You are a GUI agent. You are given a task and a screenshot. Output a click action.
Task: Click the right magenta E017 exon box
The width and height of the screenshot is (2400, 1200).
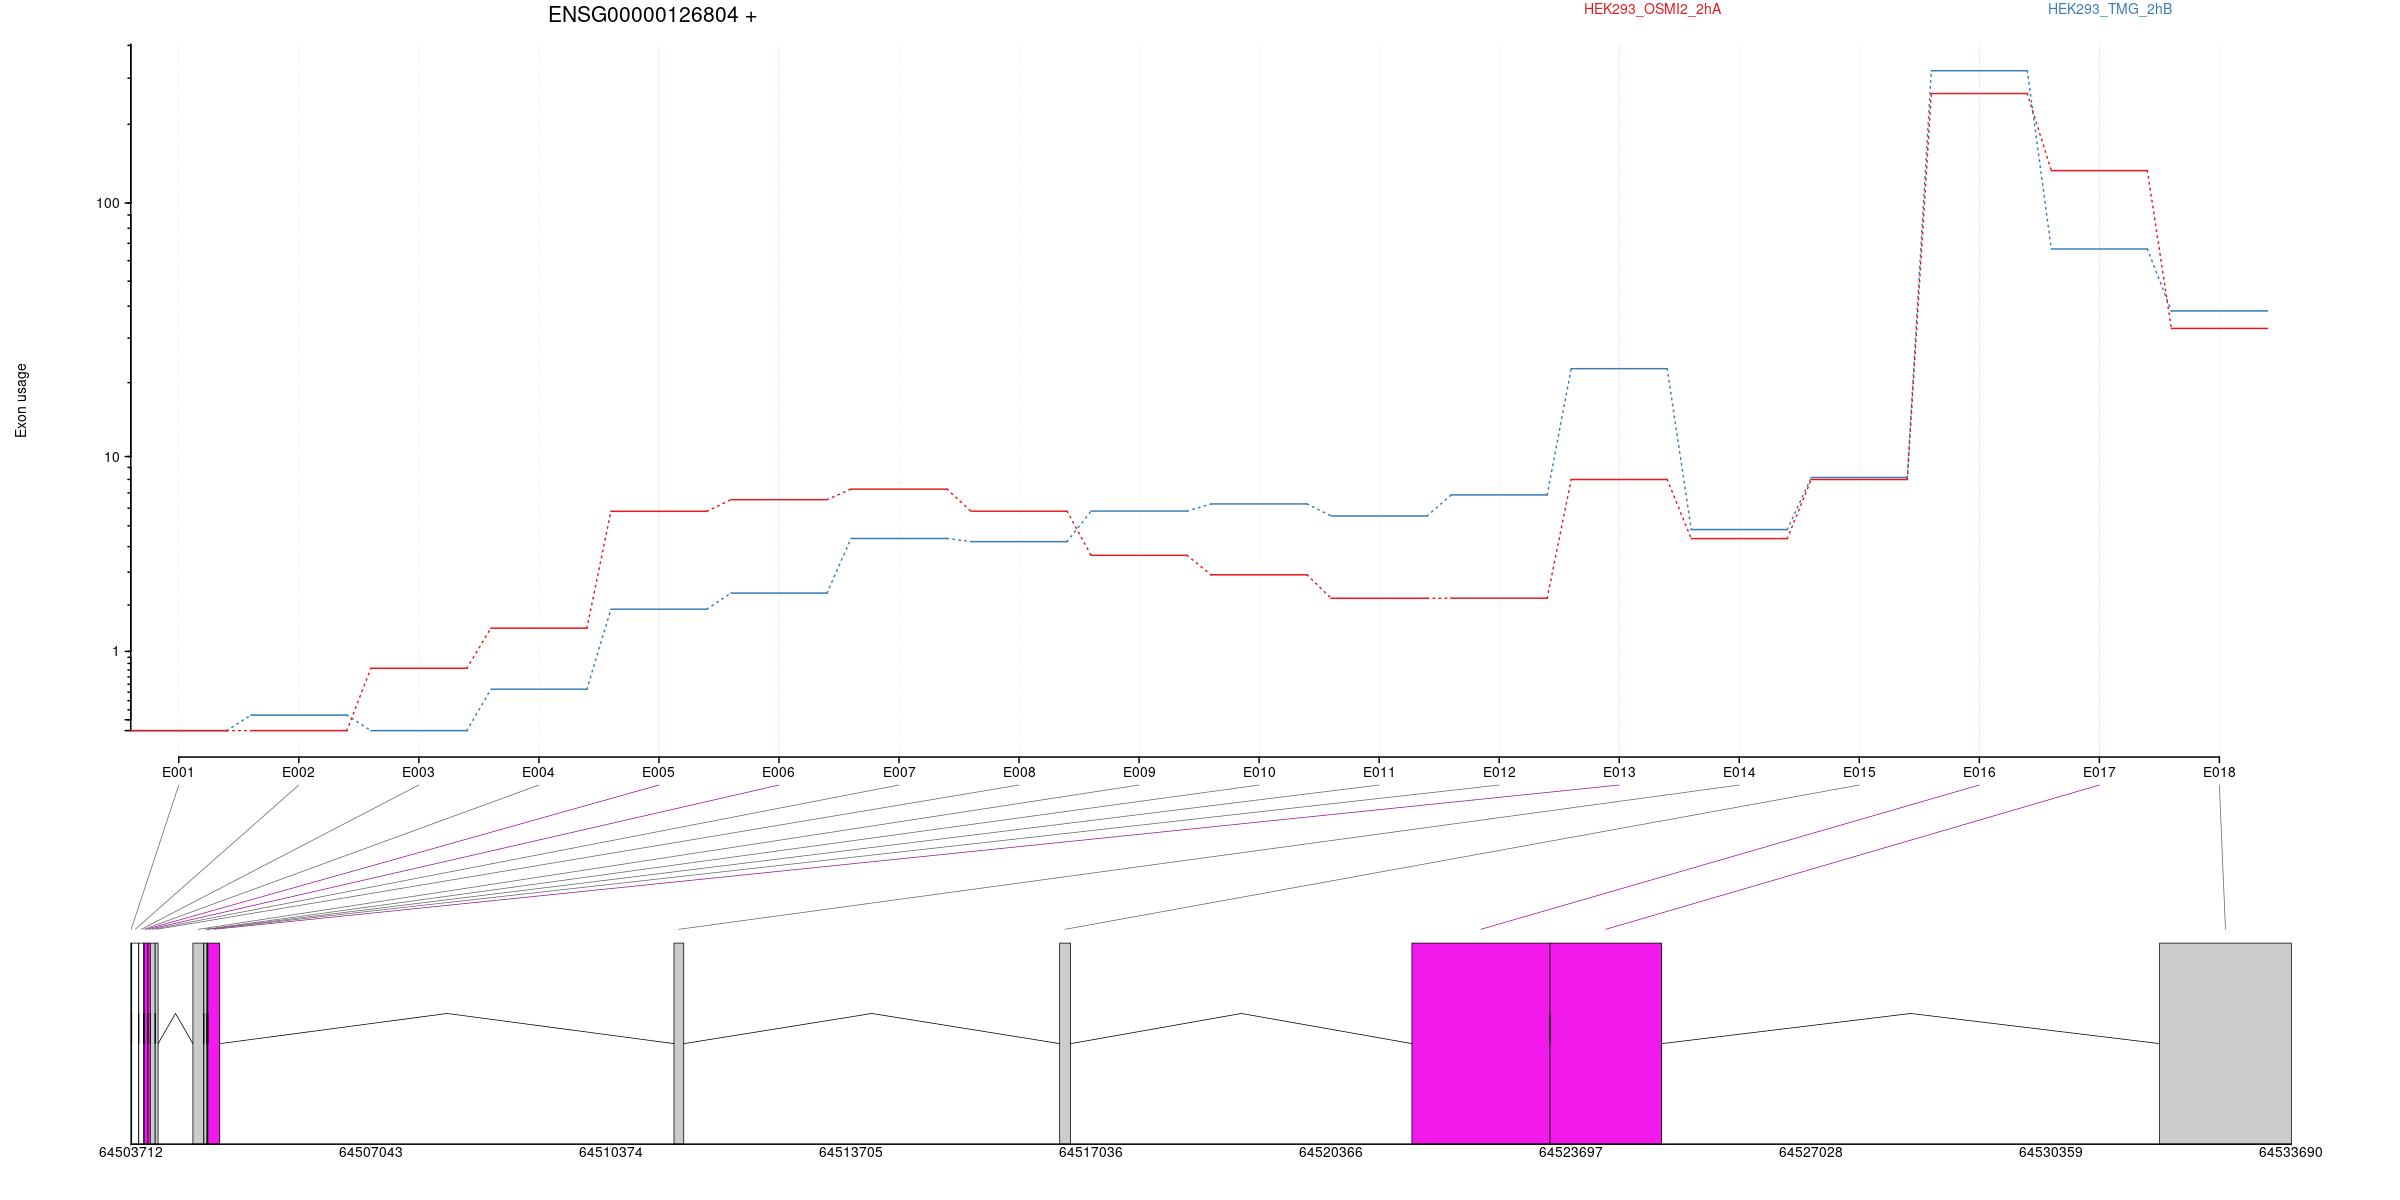pos(1605,1043)
